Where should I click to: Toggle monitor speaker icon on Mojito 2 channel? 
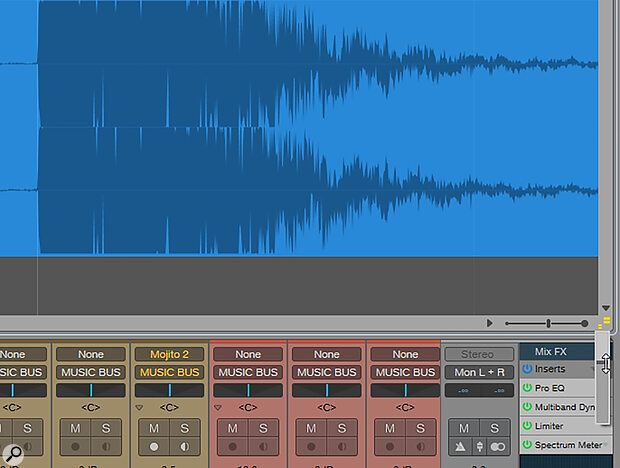click(185, 447)
